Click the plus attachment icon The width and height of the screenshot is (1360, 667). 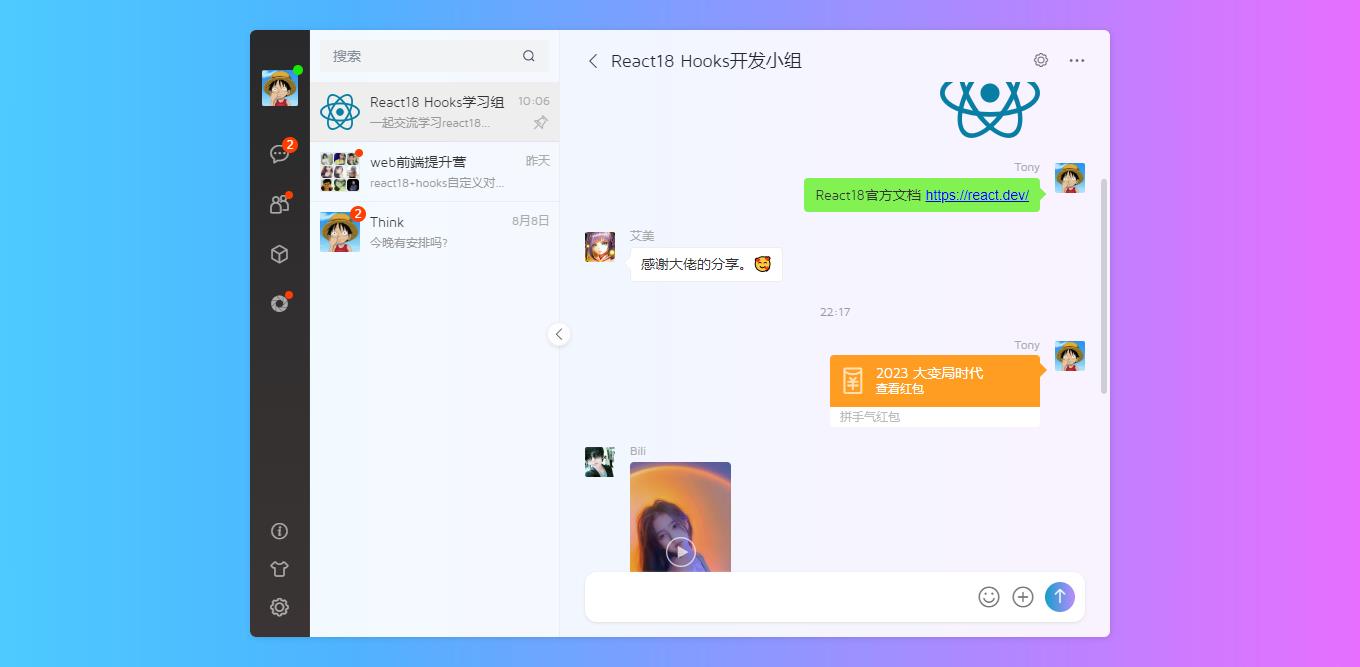[x=1022, y=597]
